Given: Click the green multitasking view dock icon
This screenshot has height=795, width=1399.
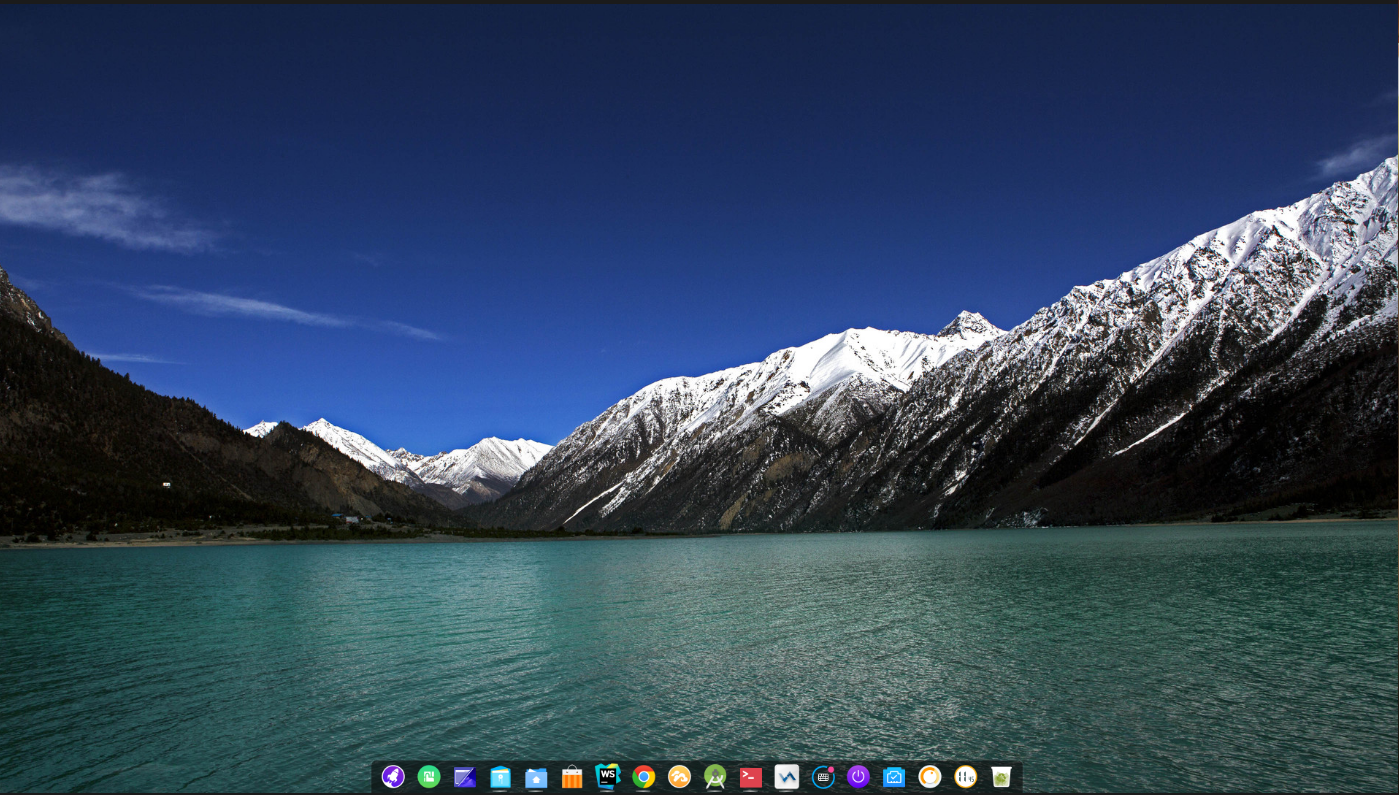Looking at the screenshot, I should tap(429, 776).
